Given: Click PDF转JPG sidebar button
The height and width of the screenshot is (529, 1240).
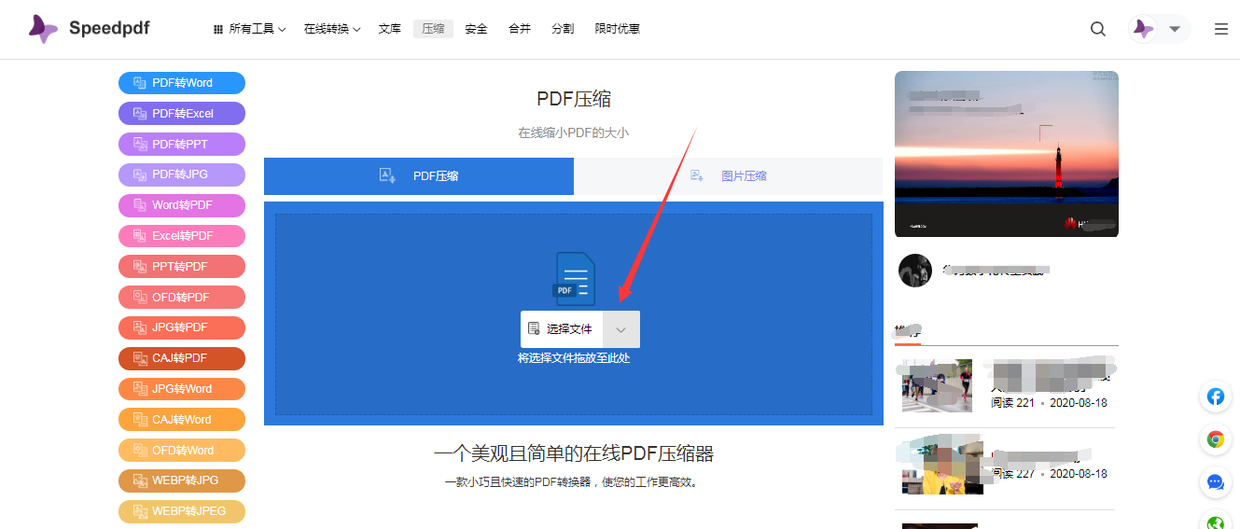Looking at the screenshot, I should coord(182,175).
